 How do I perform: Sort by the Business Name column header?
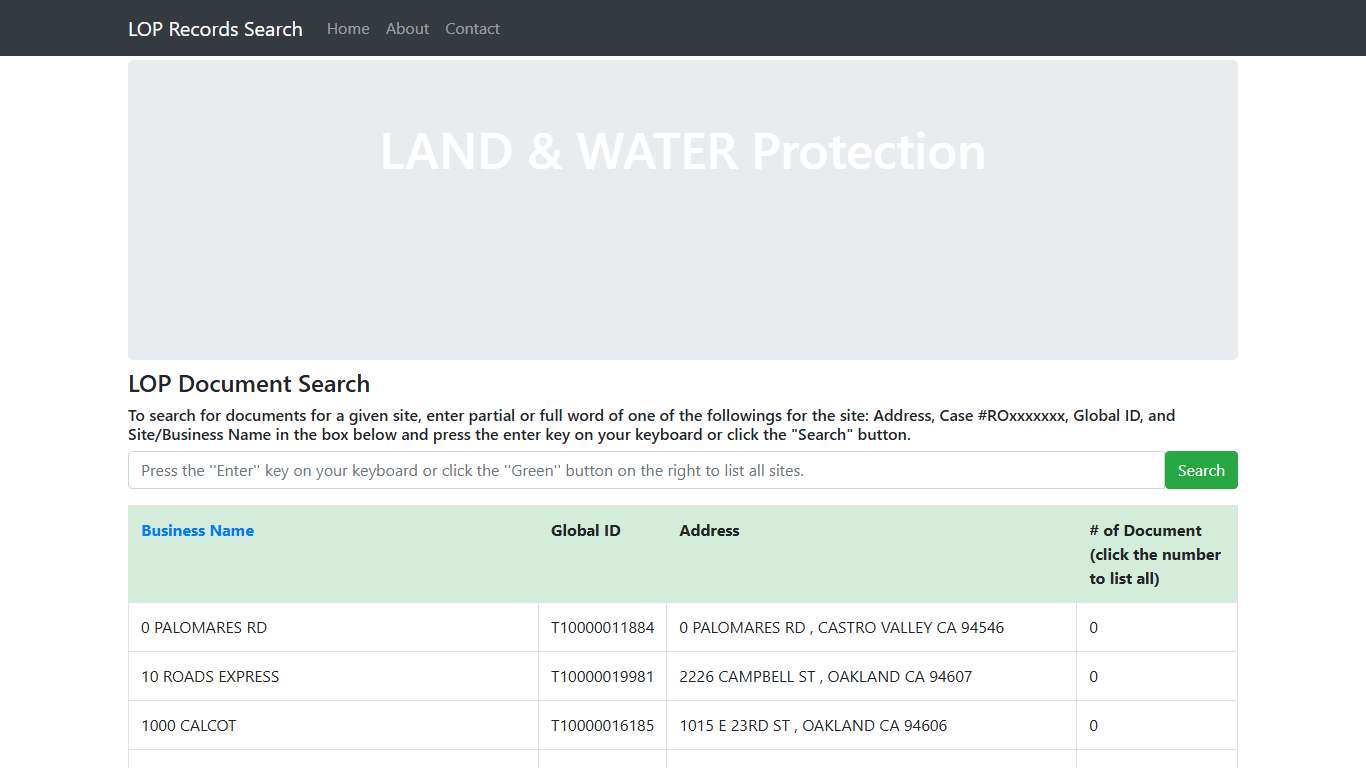tap(197, 531)
